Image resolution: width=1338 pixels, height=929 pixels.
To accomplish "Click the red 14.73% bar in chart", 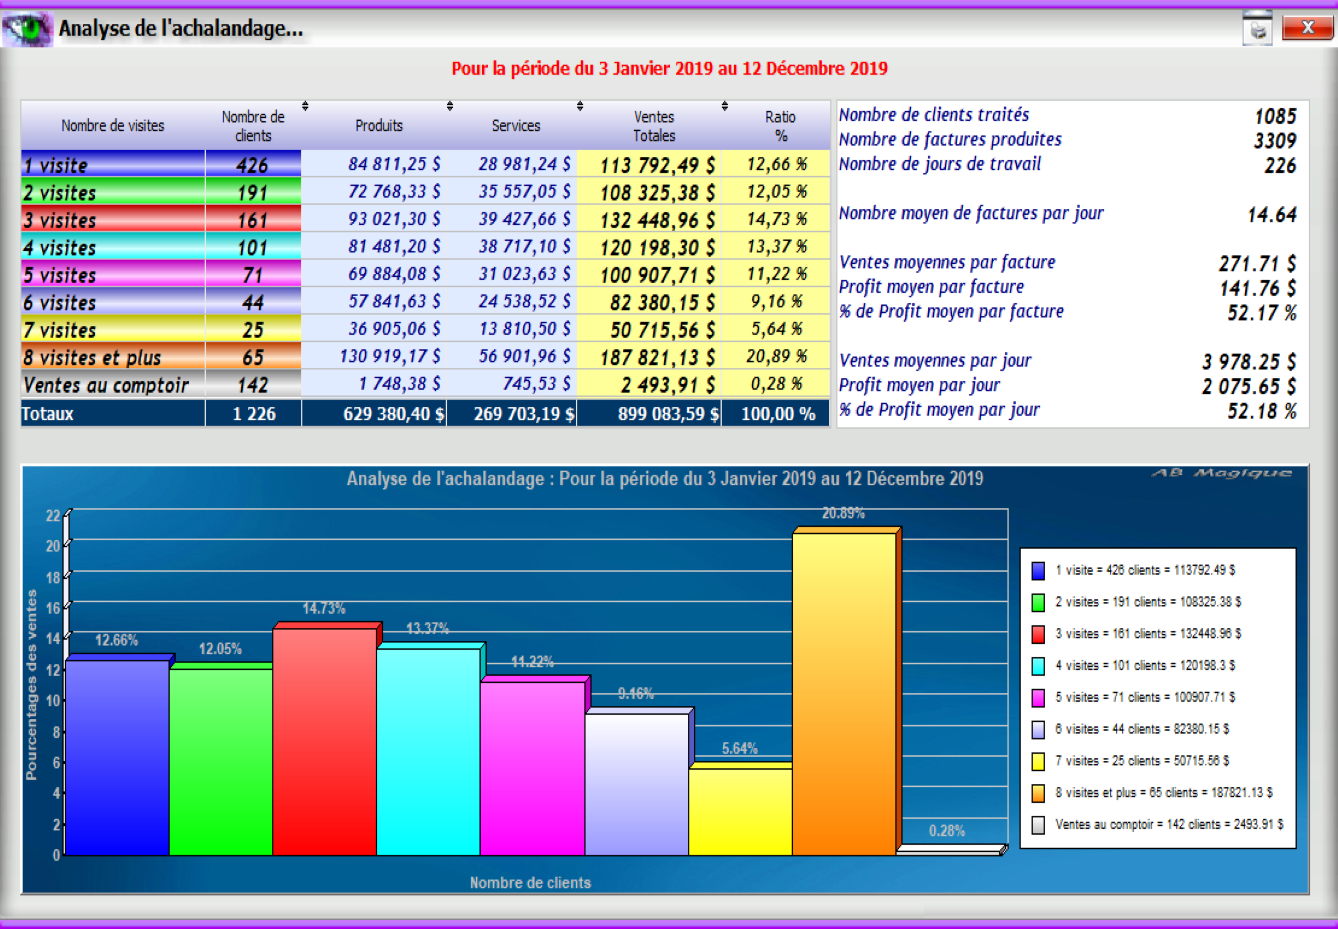I will [x=323, y=741].
